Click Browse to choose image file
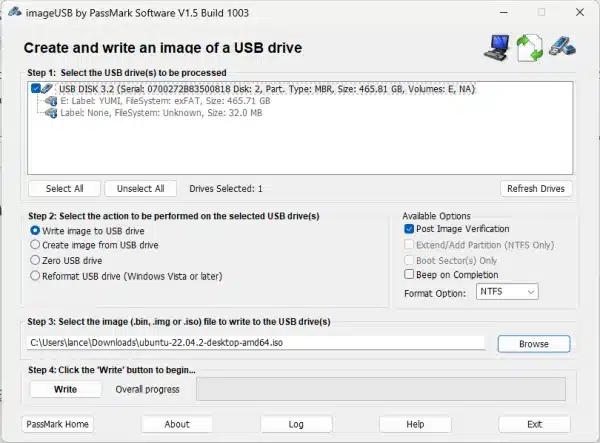The height and width of the screenshot is (443, 600). pos(534,344)
